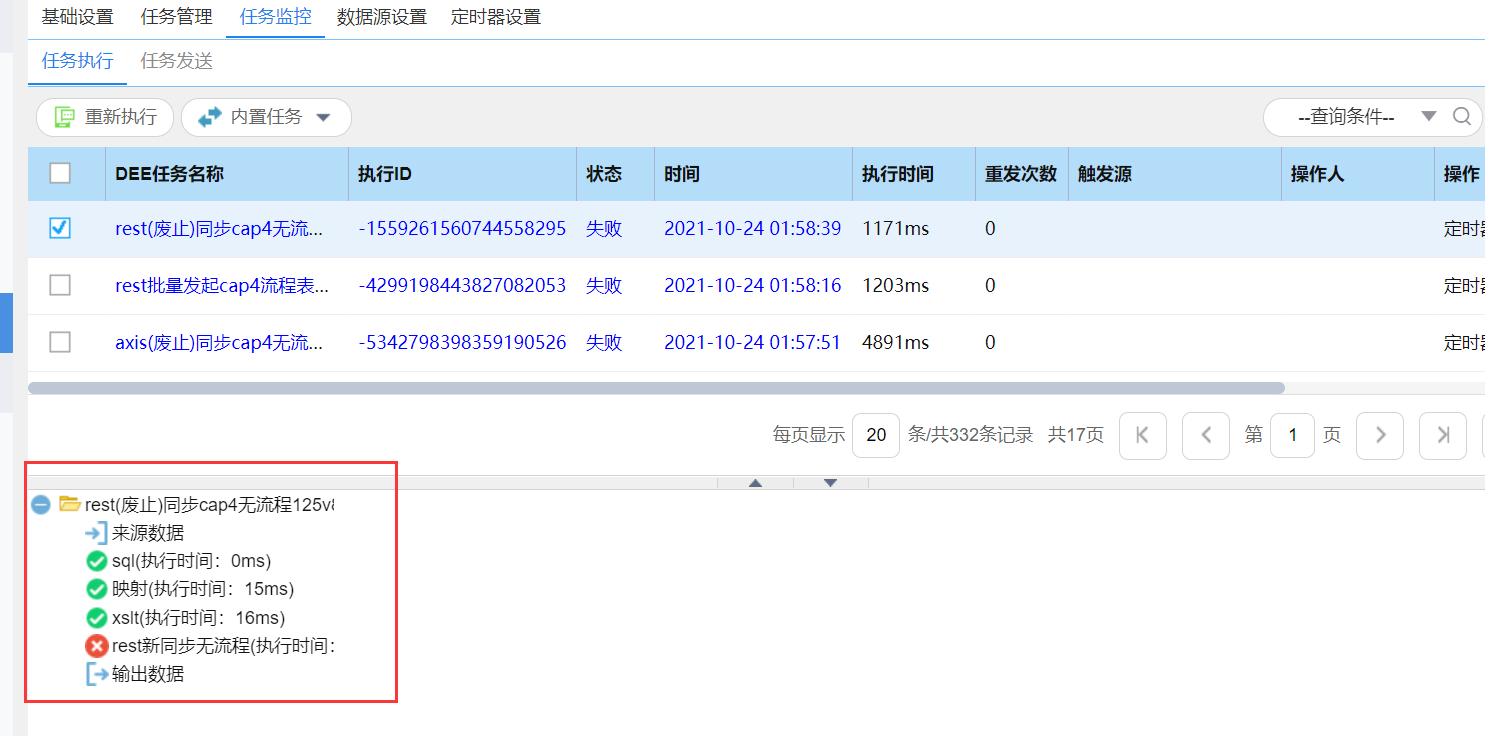
Task: Click the horizontal scrollbar under the table
Action: coord(656,388)
